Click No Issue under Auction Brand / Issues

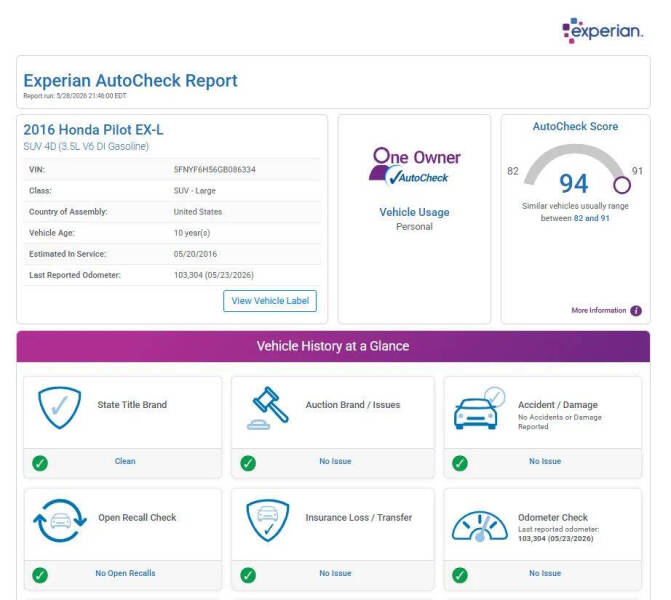click(335, 461)
